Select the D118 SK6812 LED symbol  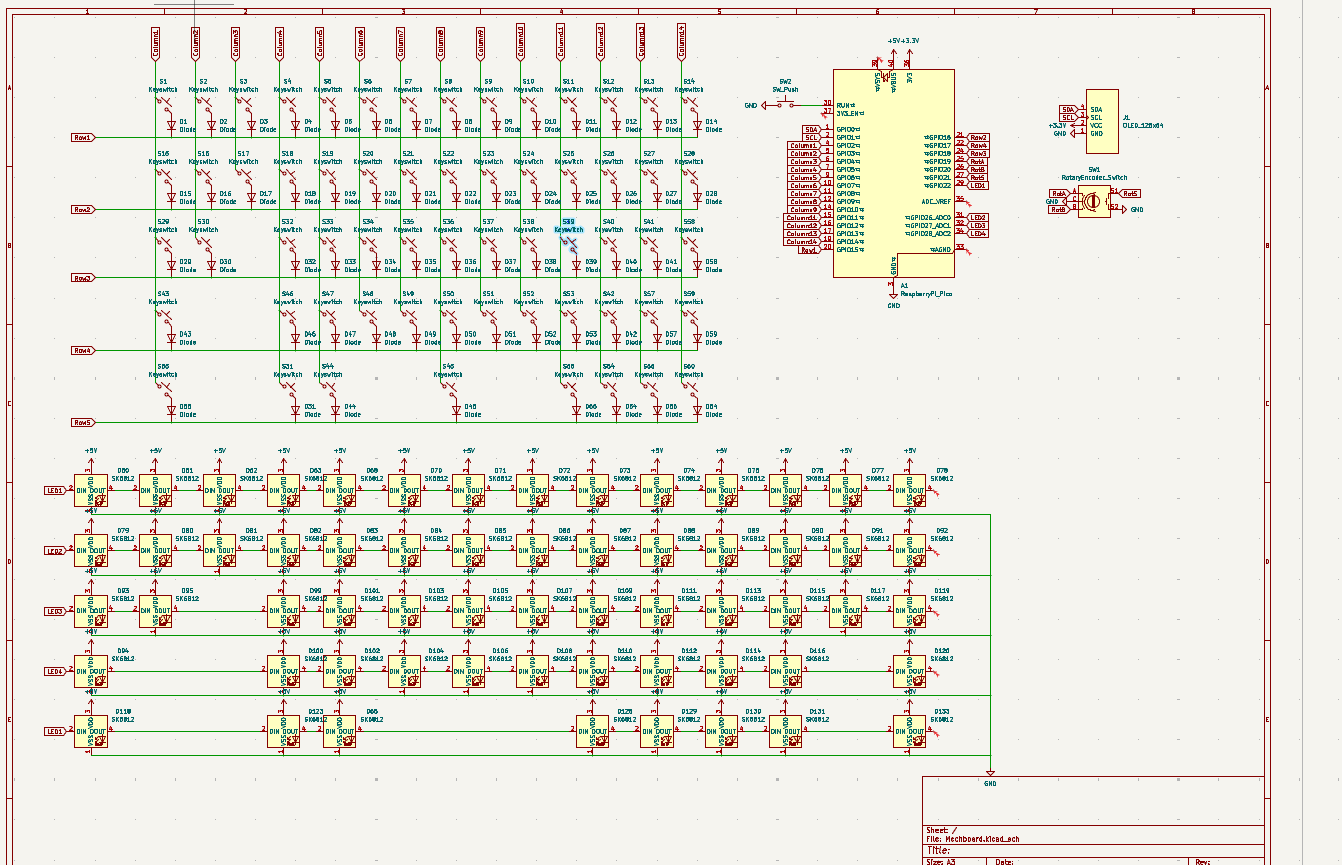(x=91, y=731)
